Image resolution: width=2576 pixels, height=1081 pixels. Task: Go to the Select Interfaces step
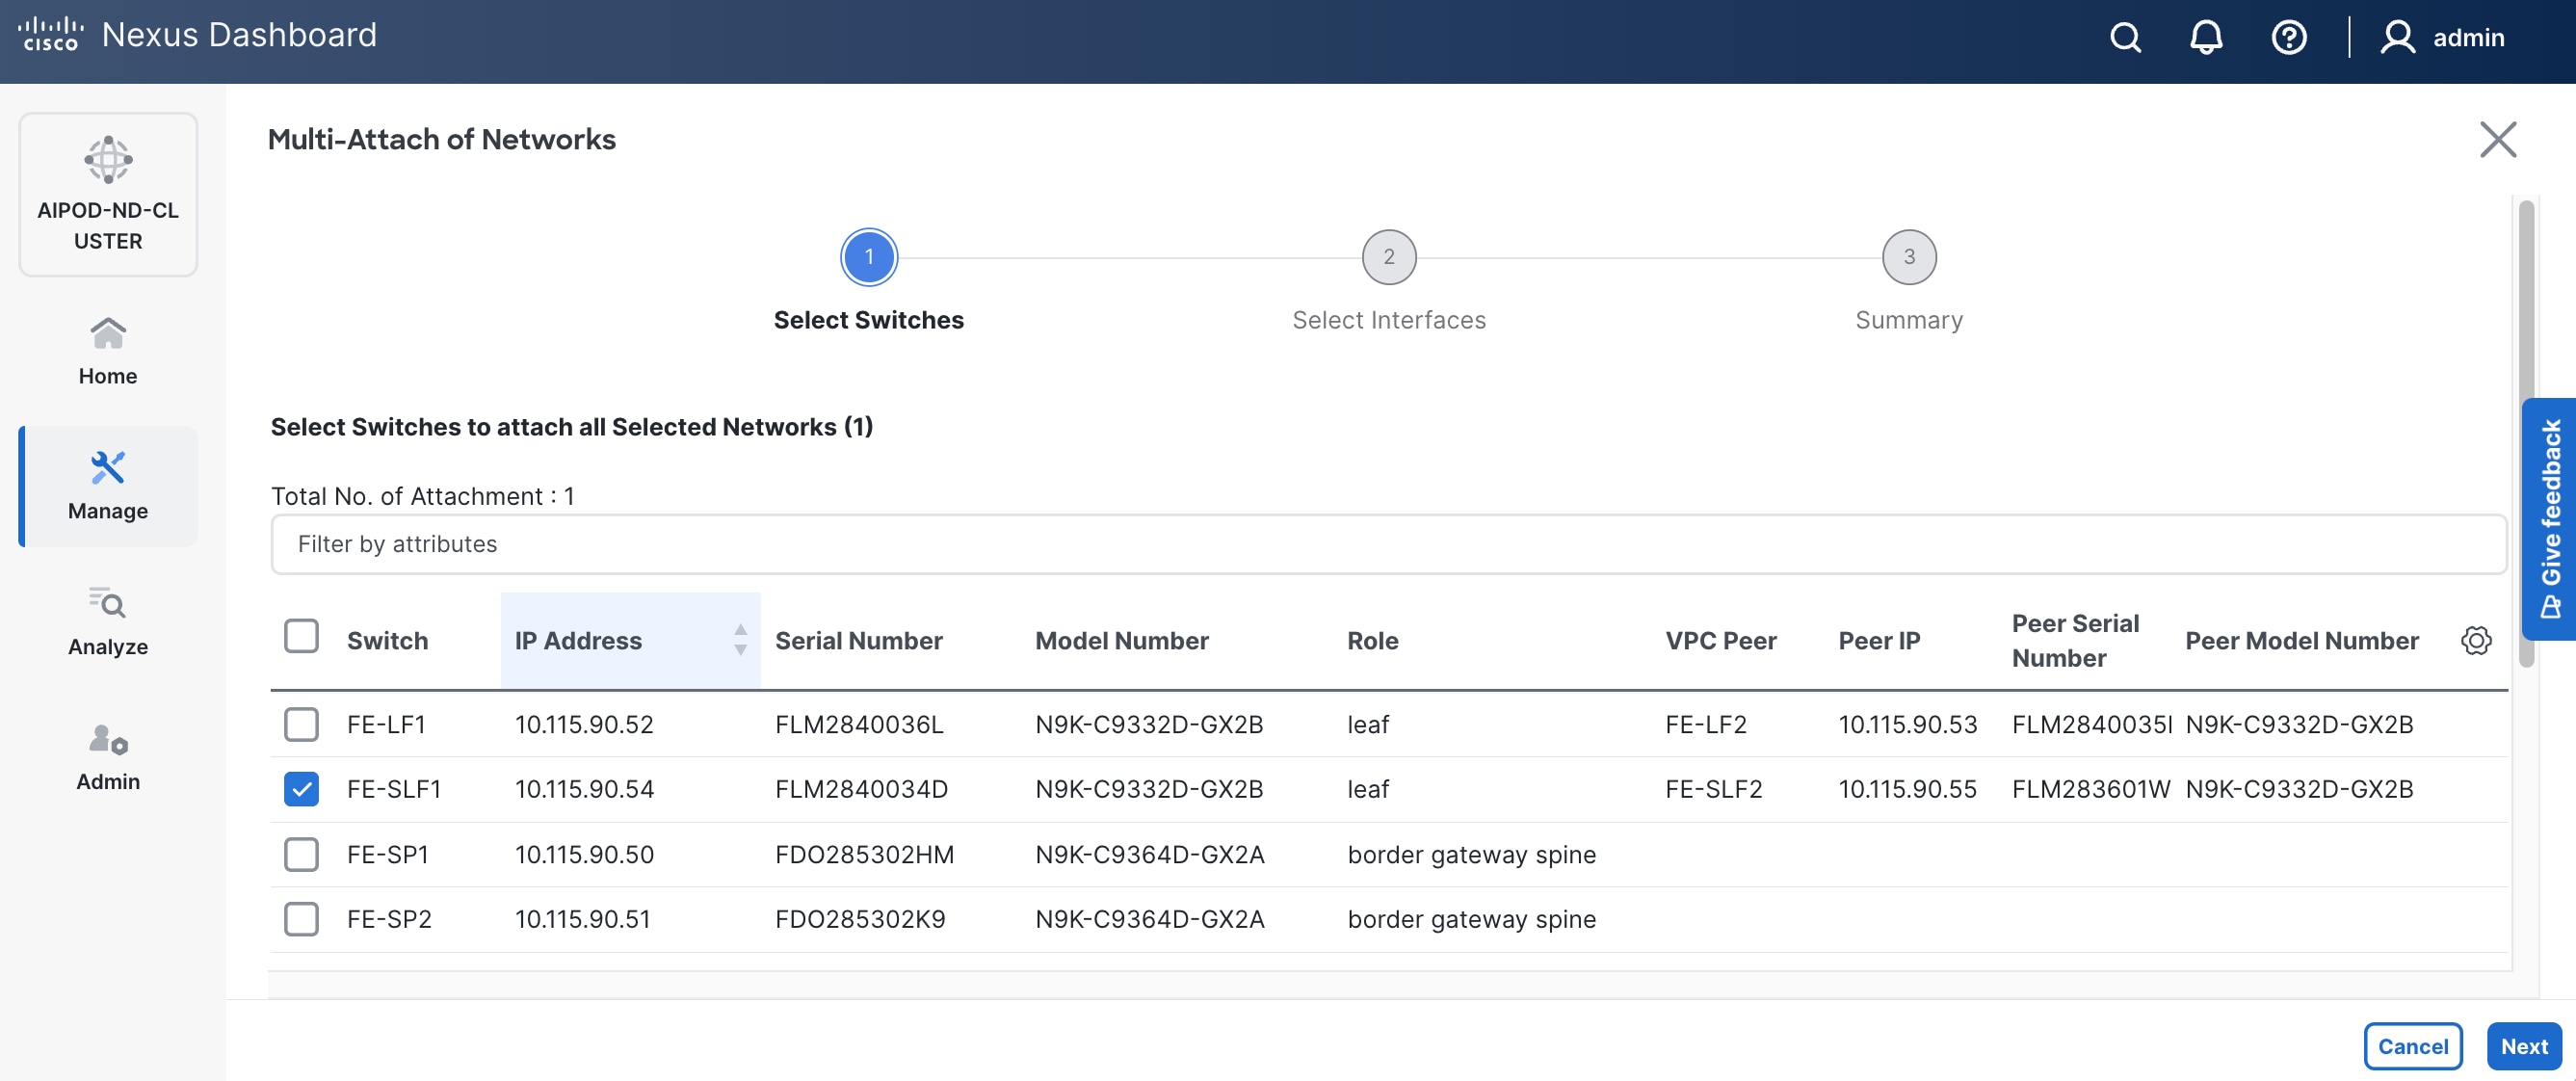pyautogui.click(x=1389, y=256)
